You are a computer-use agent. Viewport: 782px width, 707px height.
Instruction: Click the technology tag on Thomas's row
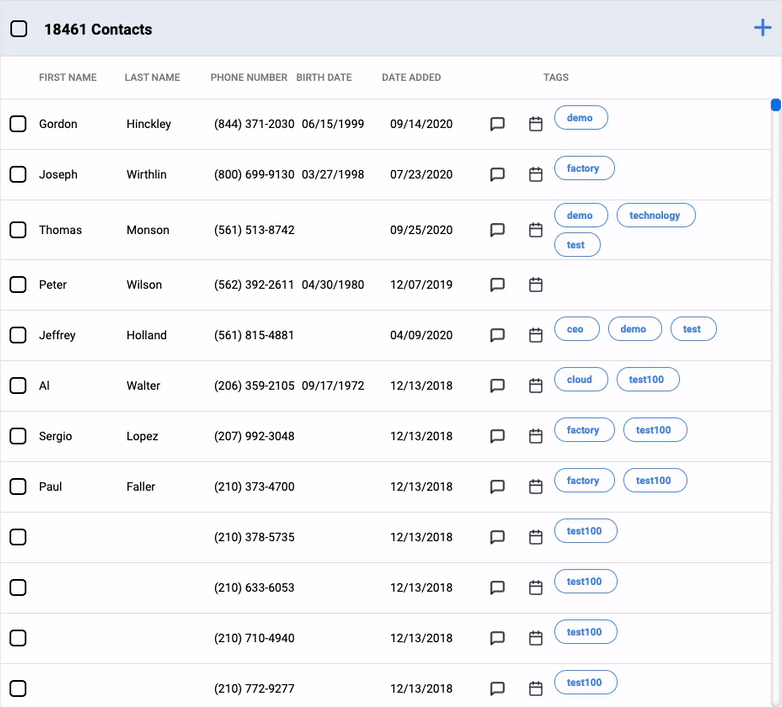tap(656, 215)
